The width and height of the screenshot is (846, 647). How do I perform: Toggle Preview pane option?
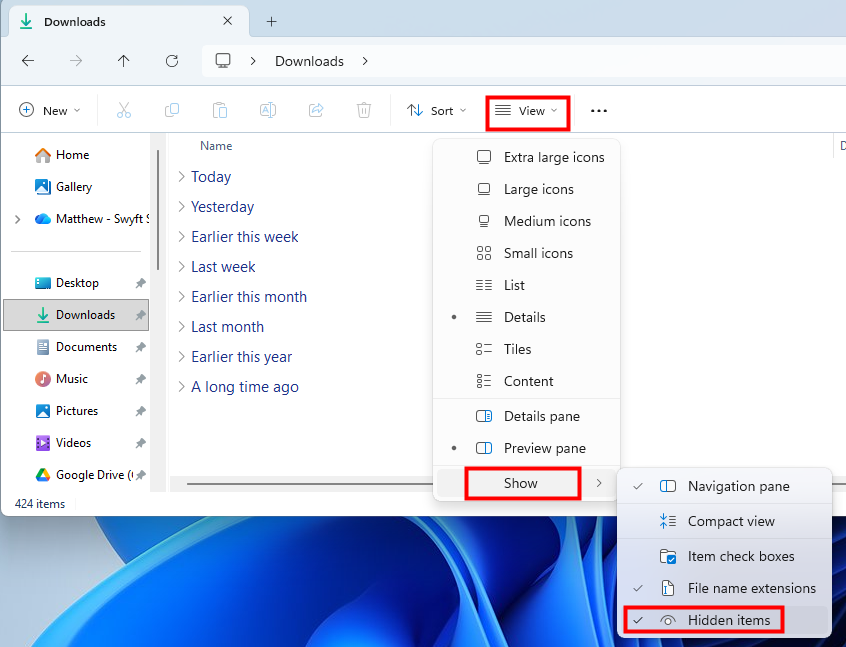pos(526,448)
